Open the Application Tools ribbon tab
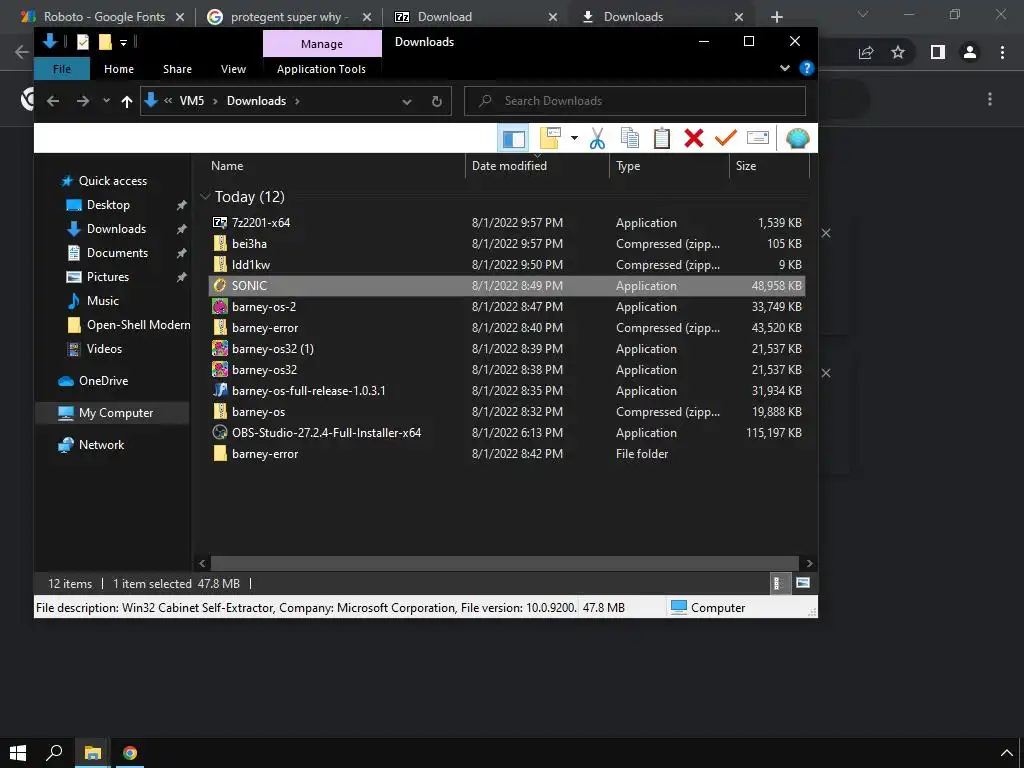 [x=321, y=69]
